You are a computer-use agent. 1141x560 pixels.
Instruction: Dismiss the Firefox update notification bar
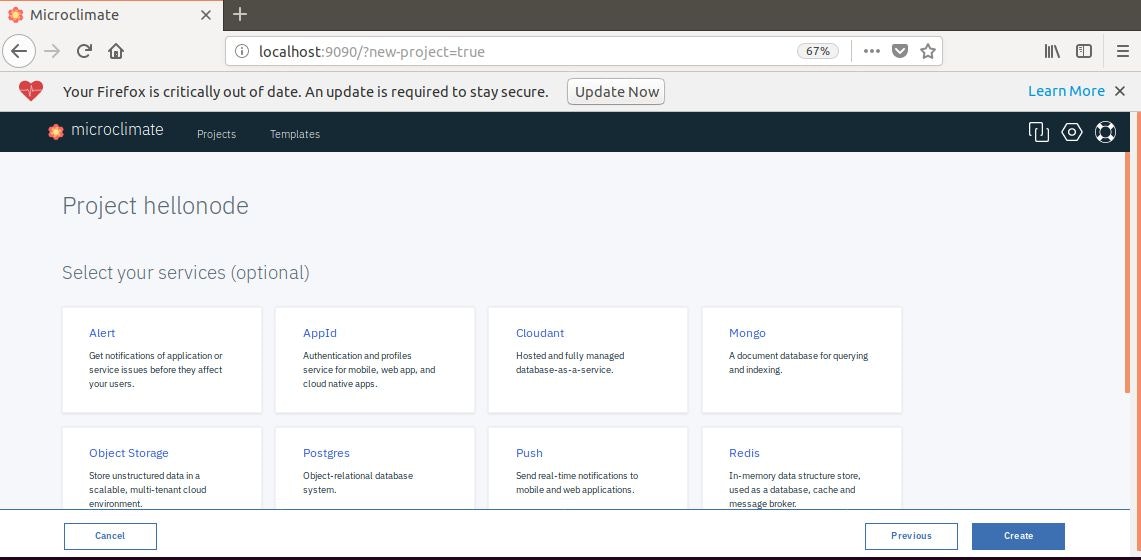[1120, 91]
